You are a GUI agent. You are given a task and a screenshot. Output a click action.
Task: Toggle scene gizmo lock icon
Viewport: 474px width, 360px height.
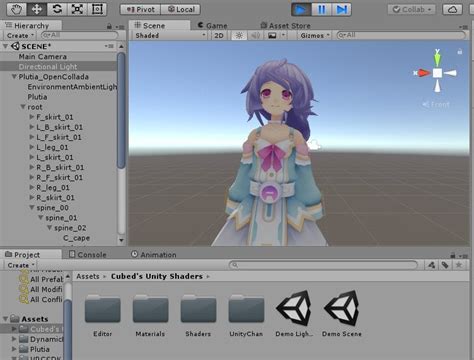[x=460, y=51]
